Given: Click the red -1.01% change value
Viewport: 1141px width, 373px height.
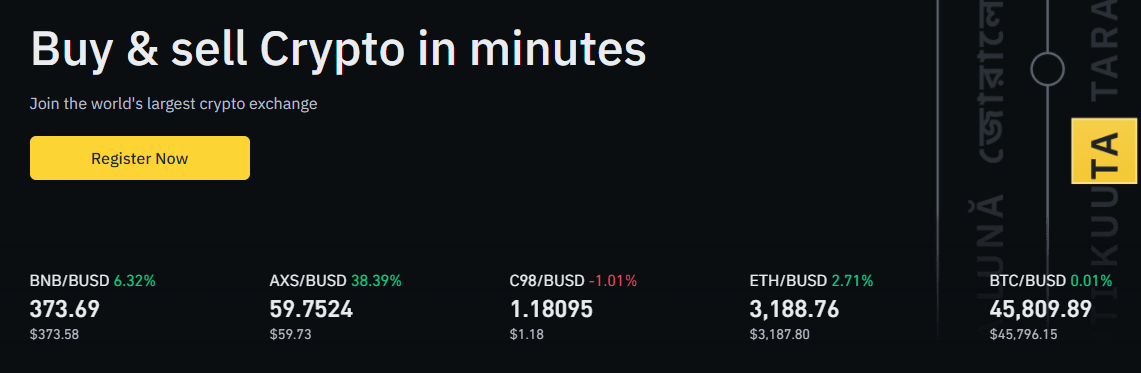Looking at the screenshot, I should point(613,280).
